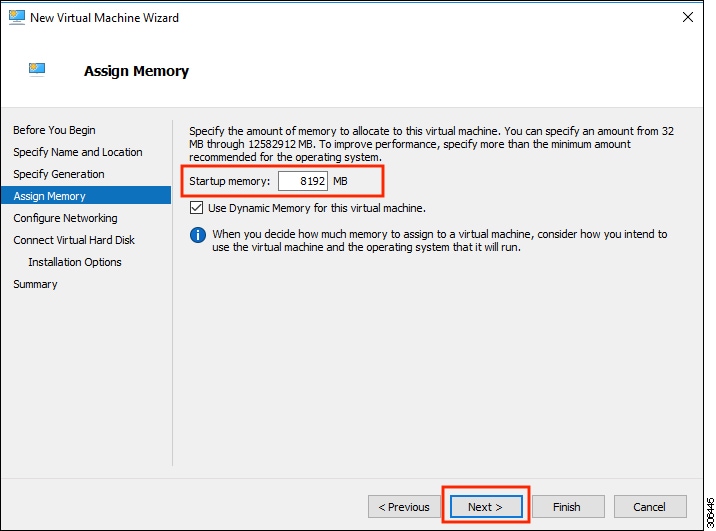
Task: Cancel the wizard
Action: pyautogui.click(x=649, y=507)
